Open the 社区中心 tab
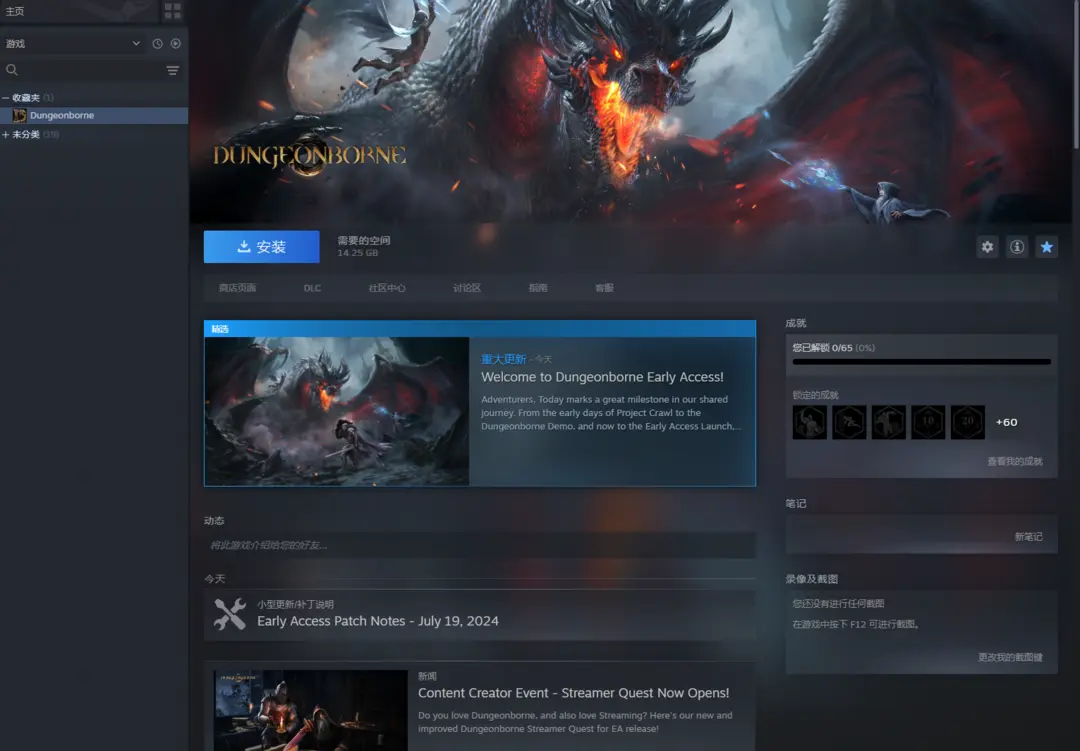This screenshot has width=1080, height=751. [387, 288]
